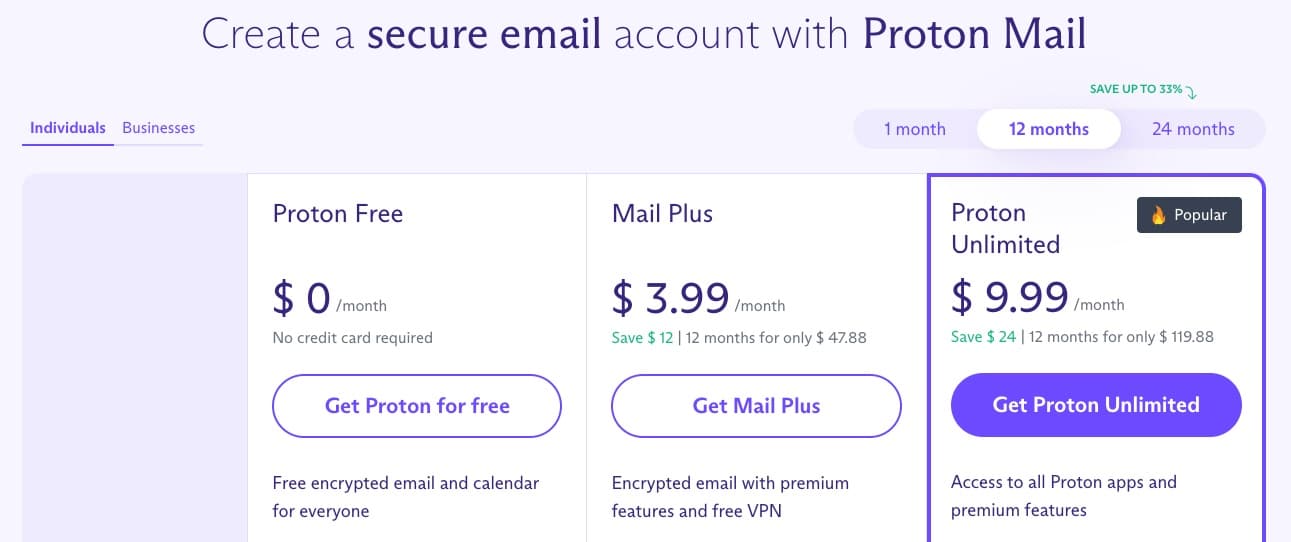Click the Proton Unlimited plan title
The height and width of the screenshot is (542, 1291).
pyautogui.click(x=1006, y=228)
